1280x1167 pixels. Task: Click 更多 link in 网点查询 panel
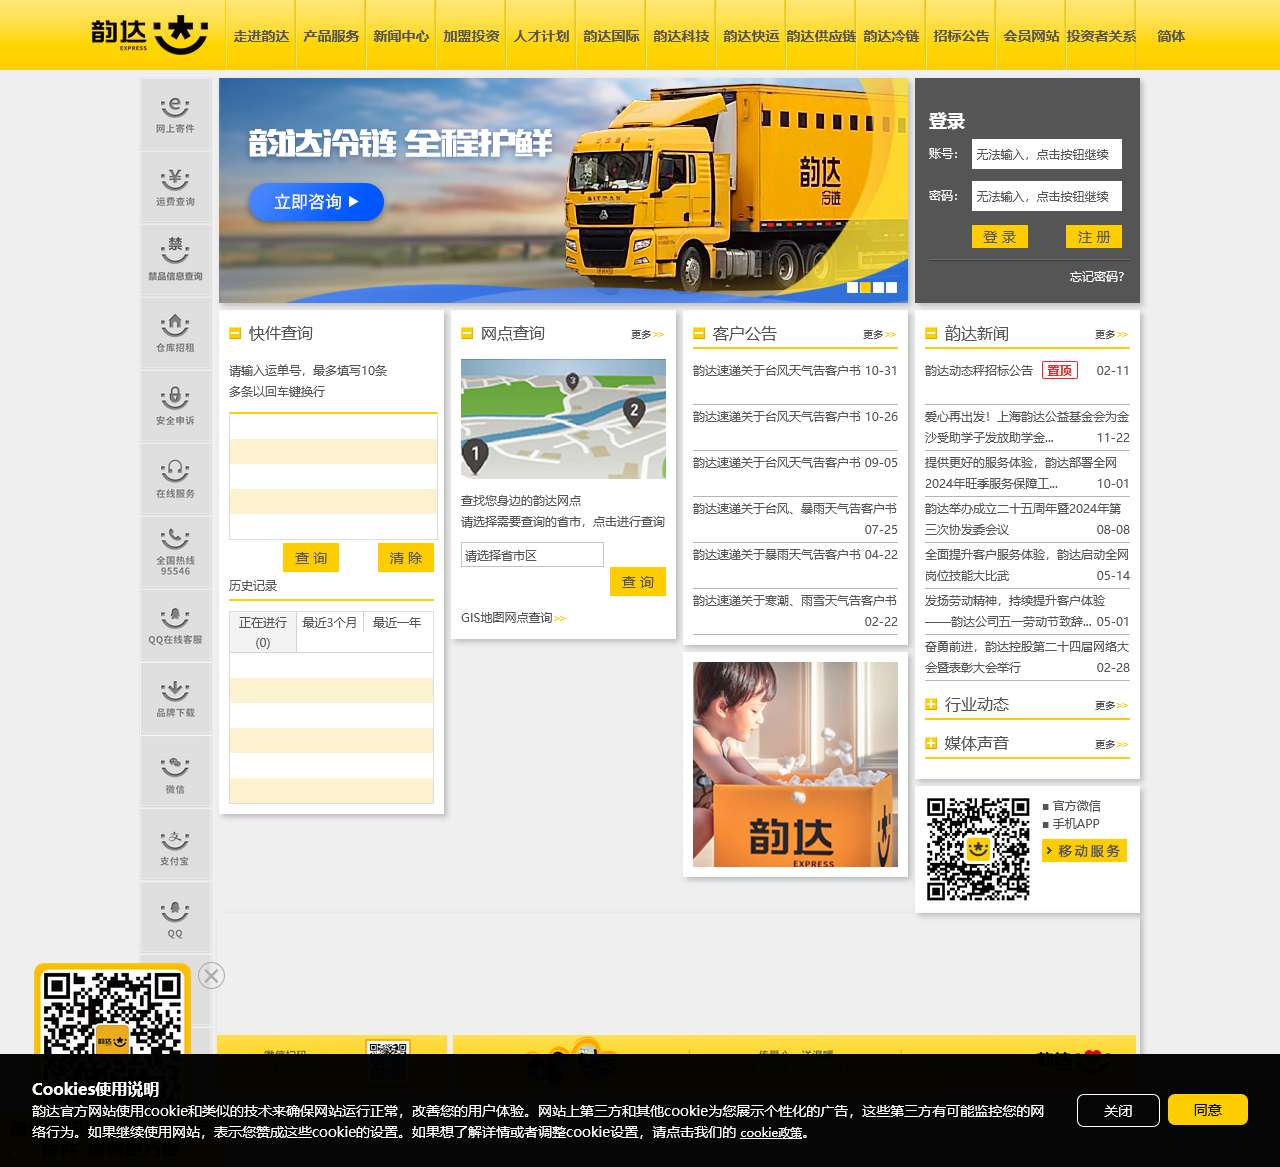click(x=648, y=334)
